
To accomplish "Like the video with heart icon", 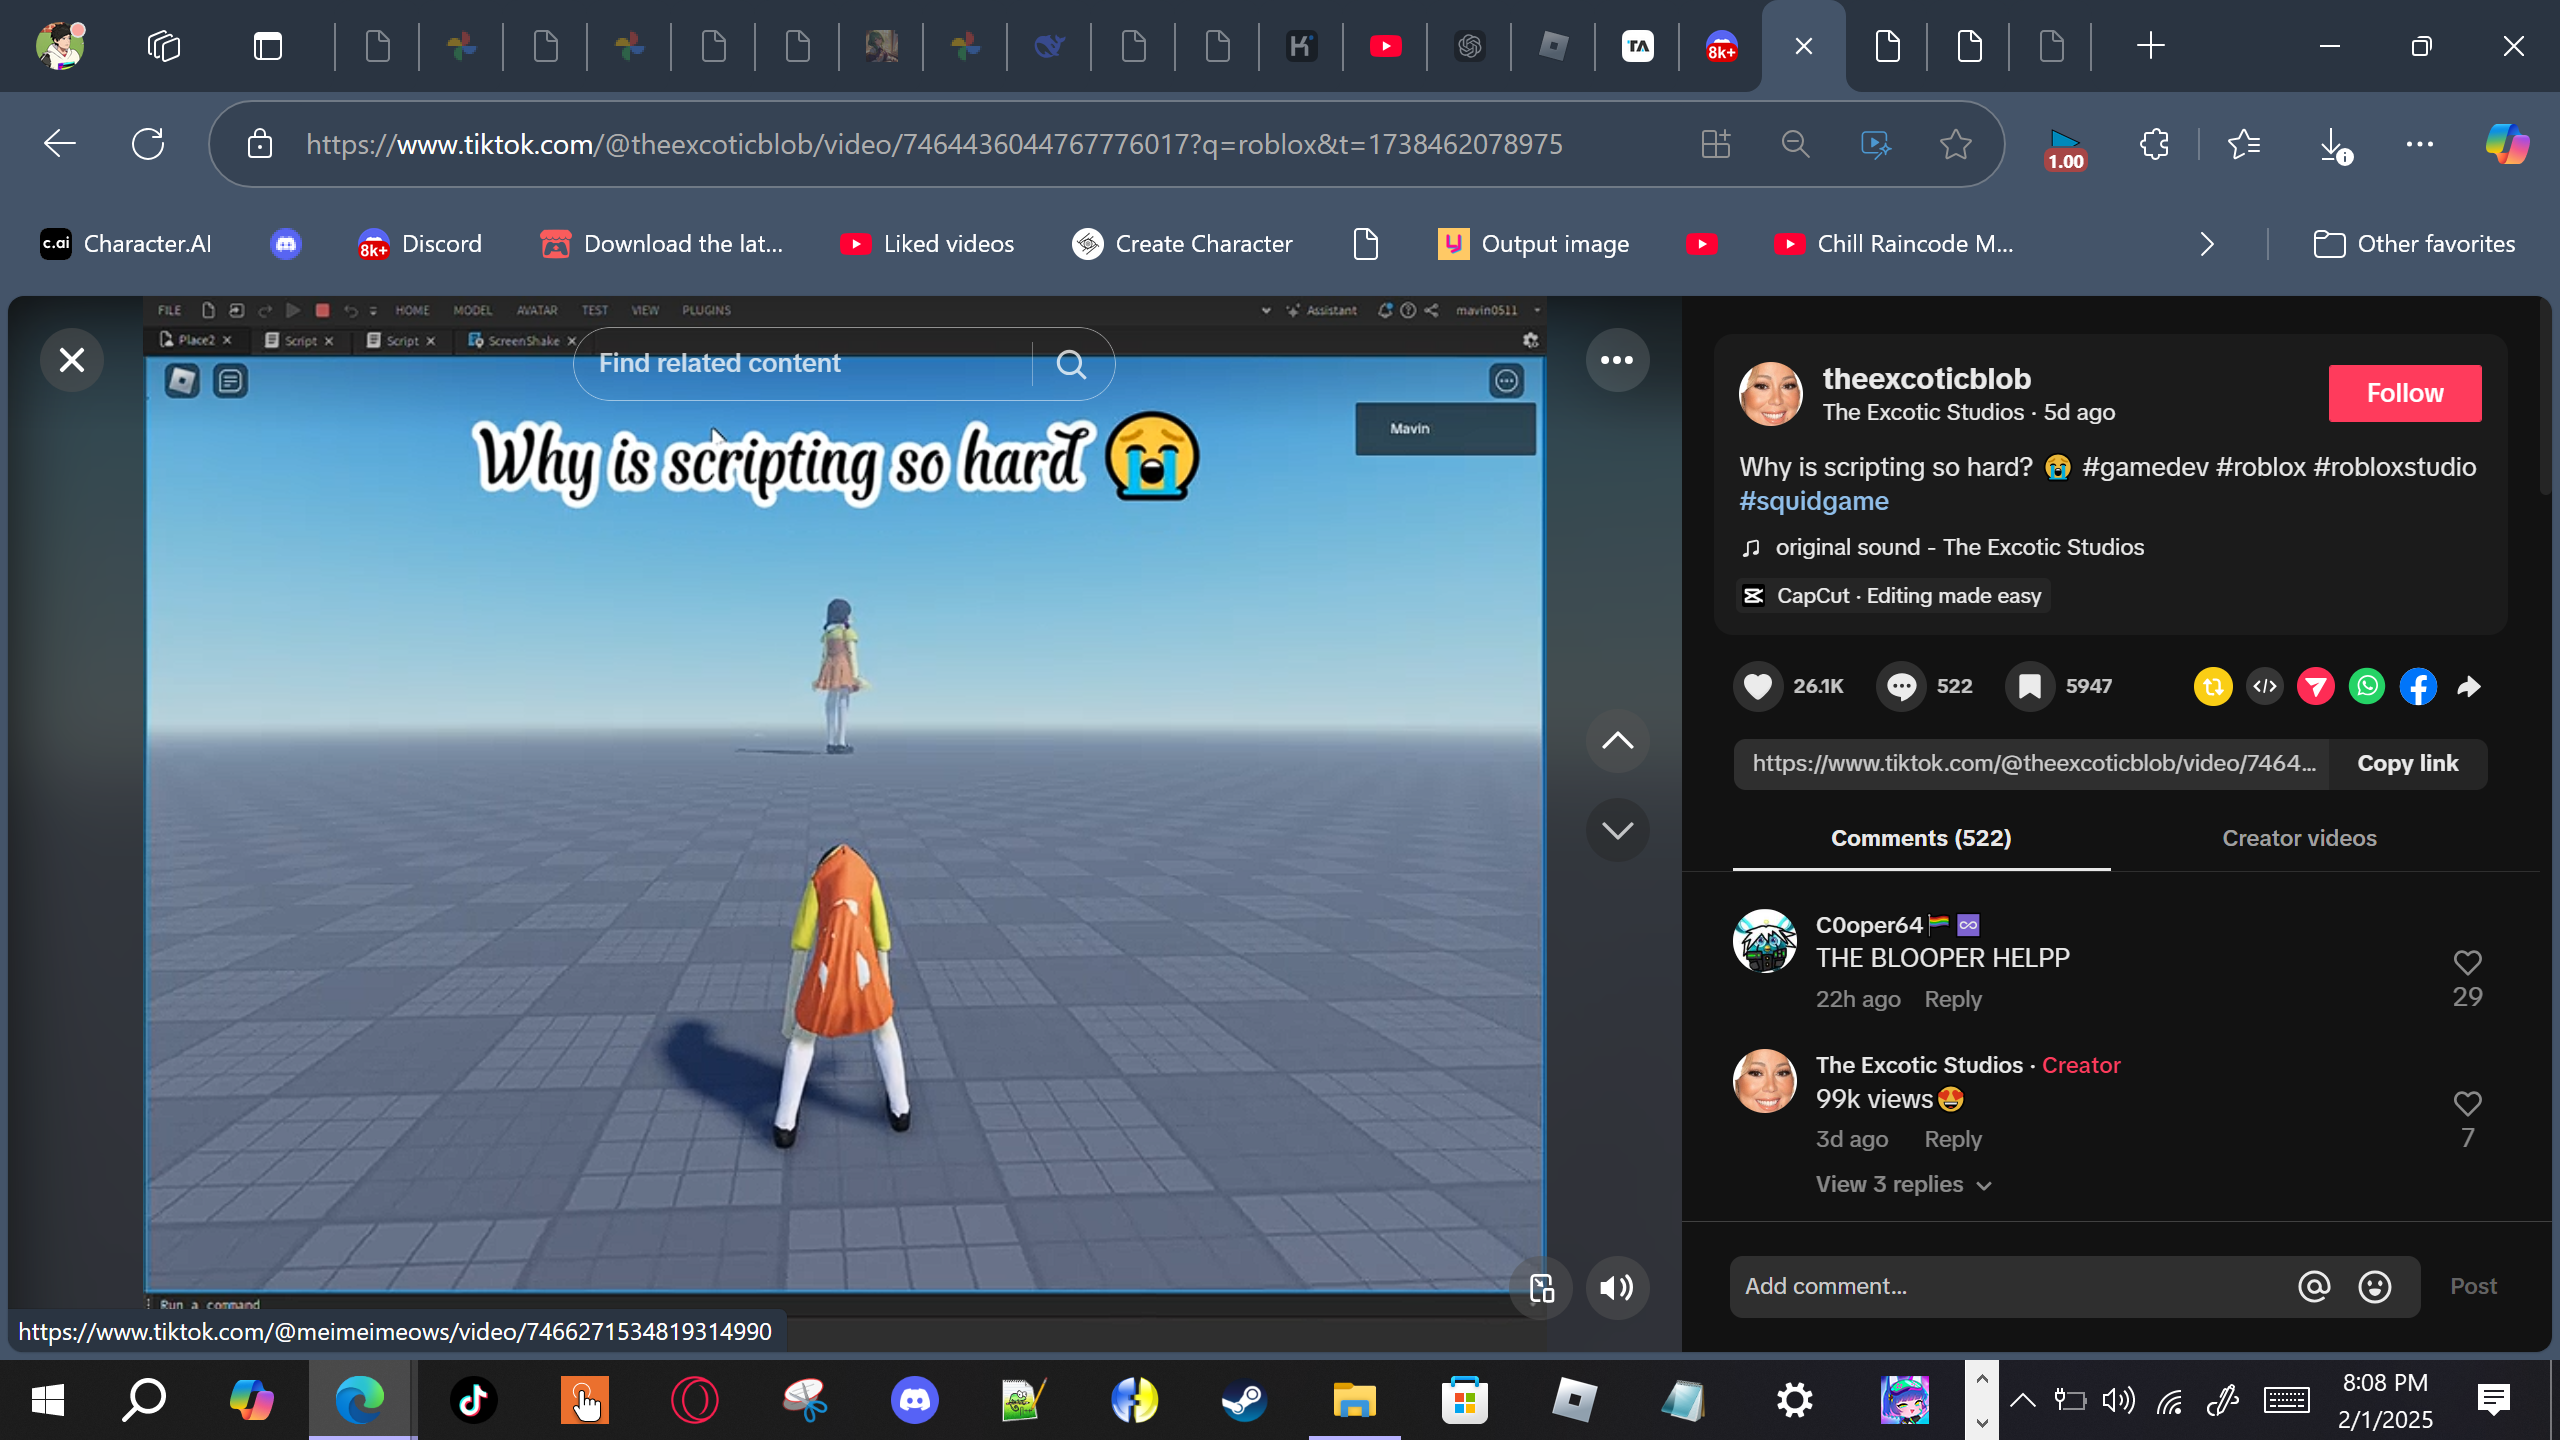I will click(1757, 686).
